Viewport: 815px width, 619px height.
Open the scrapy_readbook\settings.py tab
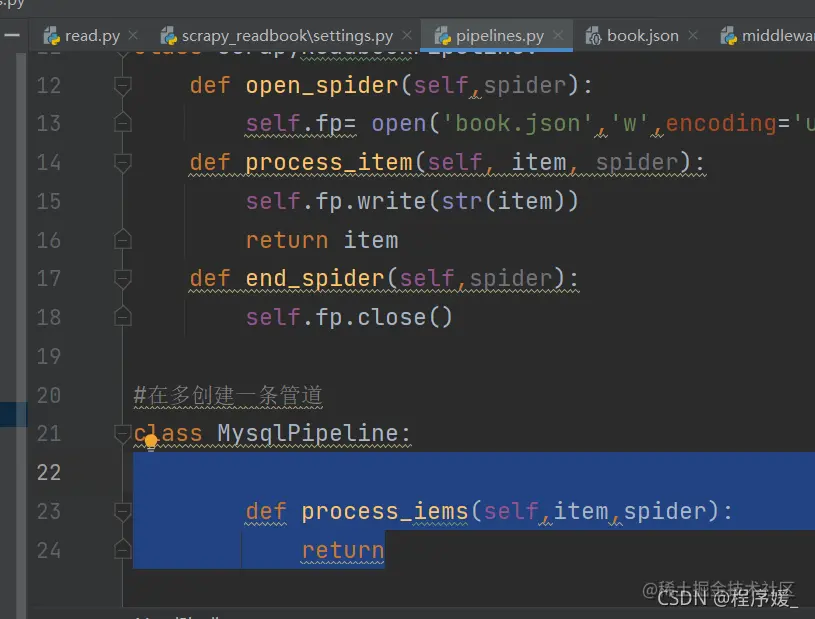tap(287, 36)
